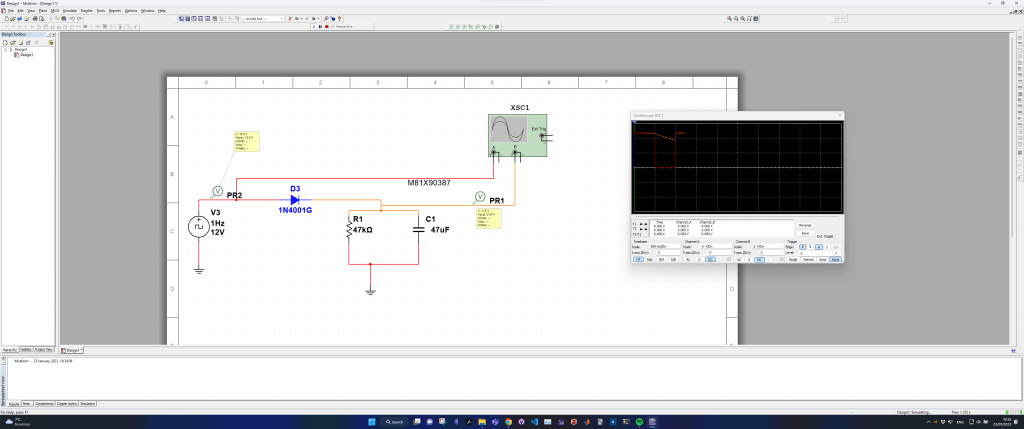Switch to the Simulation spreadsheet tab
1024x429 pixels.
[x=88, y=404]
